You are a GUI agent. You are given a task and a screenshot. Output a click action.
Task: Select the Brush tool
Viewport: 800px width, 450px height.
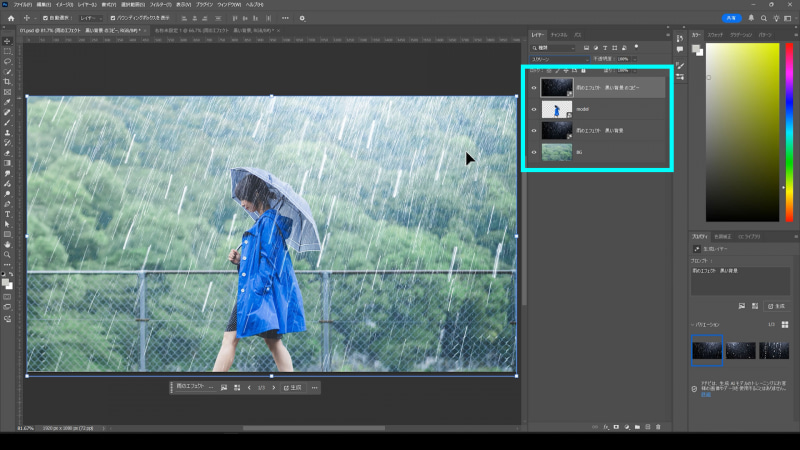tap(7, 122)
